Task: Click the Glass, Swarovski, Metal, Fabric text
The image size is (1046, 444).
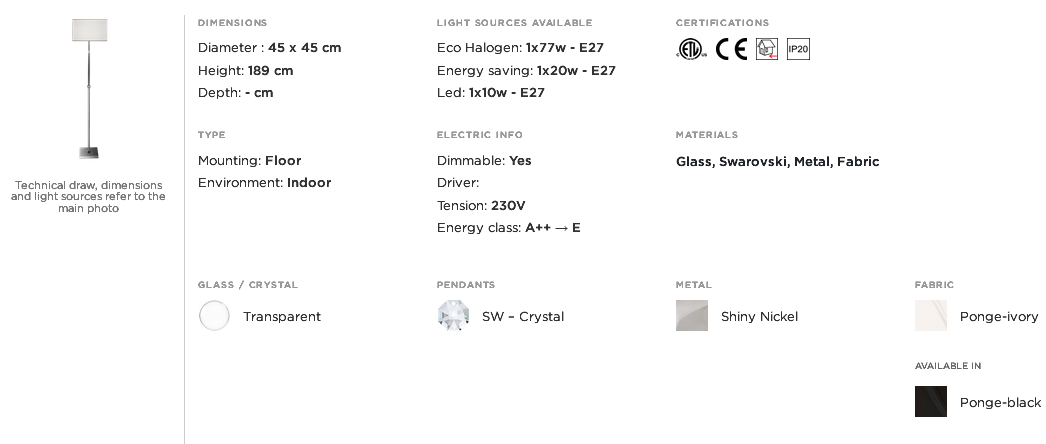Action: (x=777, y=161)
